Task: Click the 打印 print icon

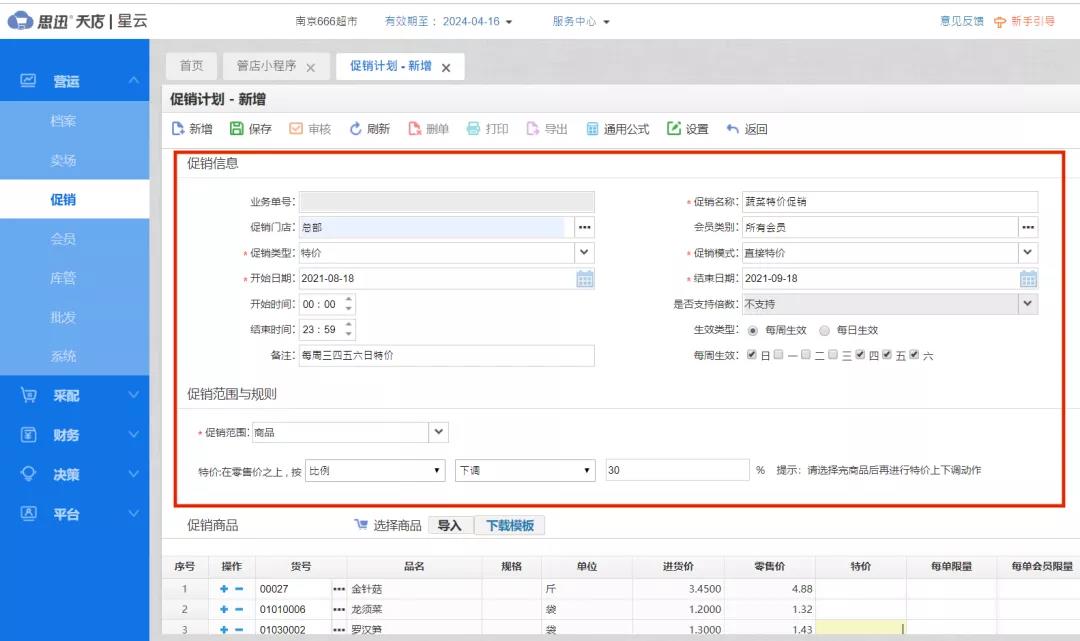Action: pos(472,128)
